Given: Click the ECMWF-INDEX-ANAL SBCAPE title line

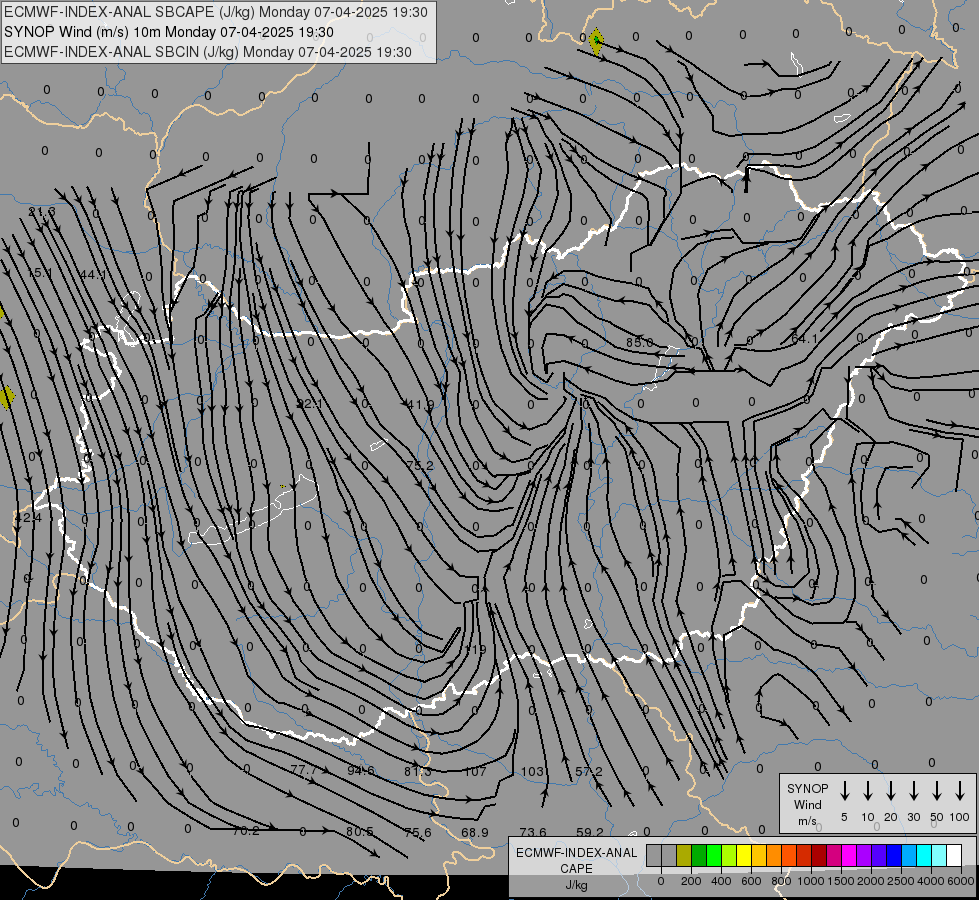Looking at the screenshot, I should coord(216,12).
